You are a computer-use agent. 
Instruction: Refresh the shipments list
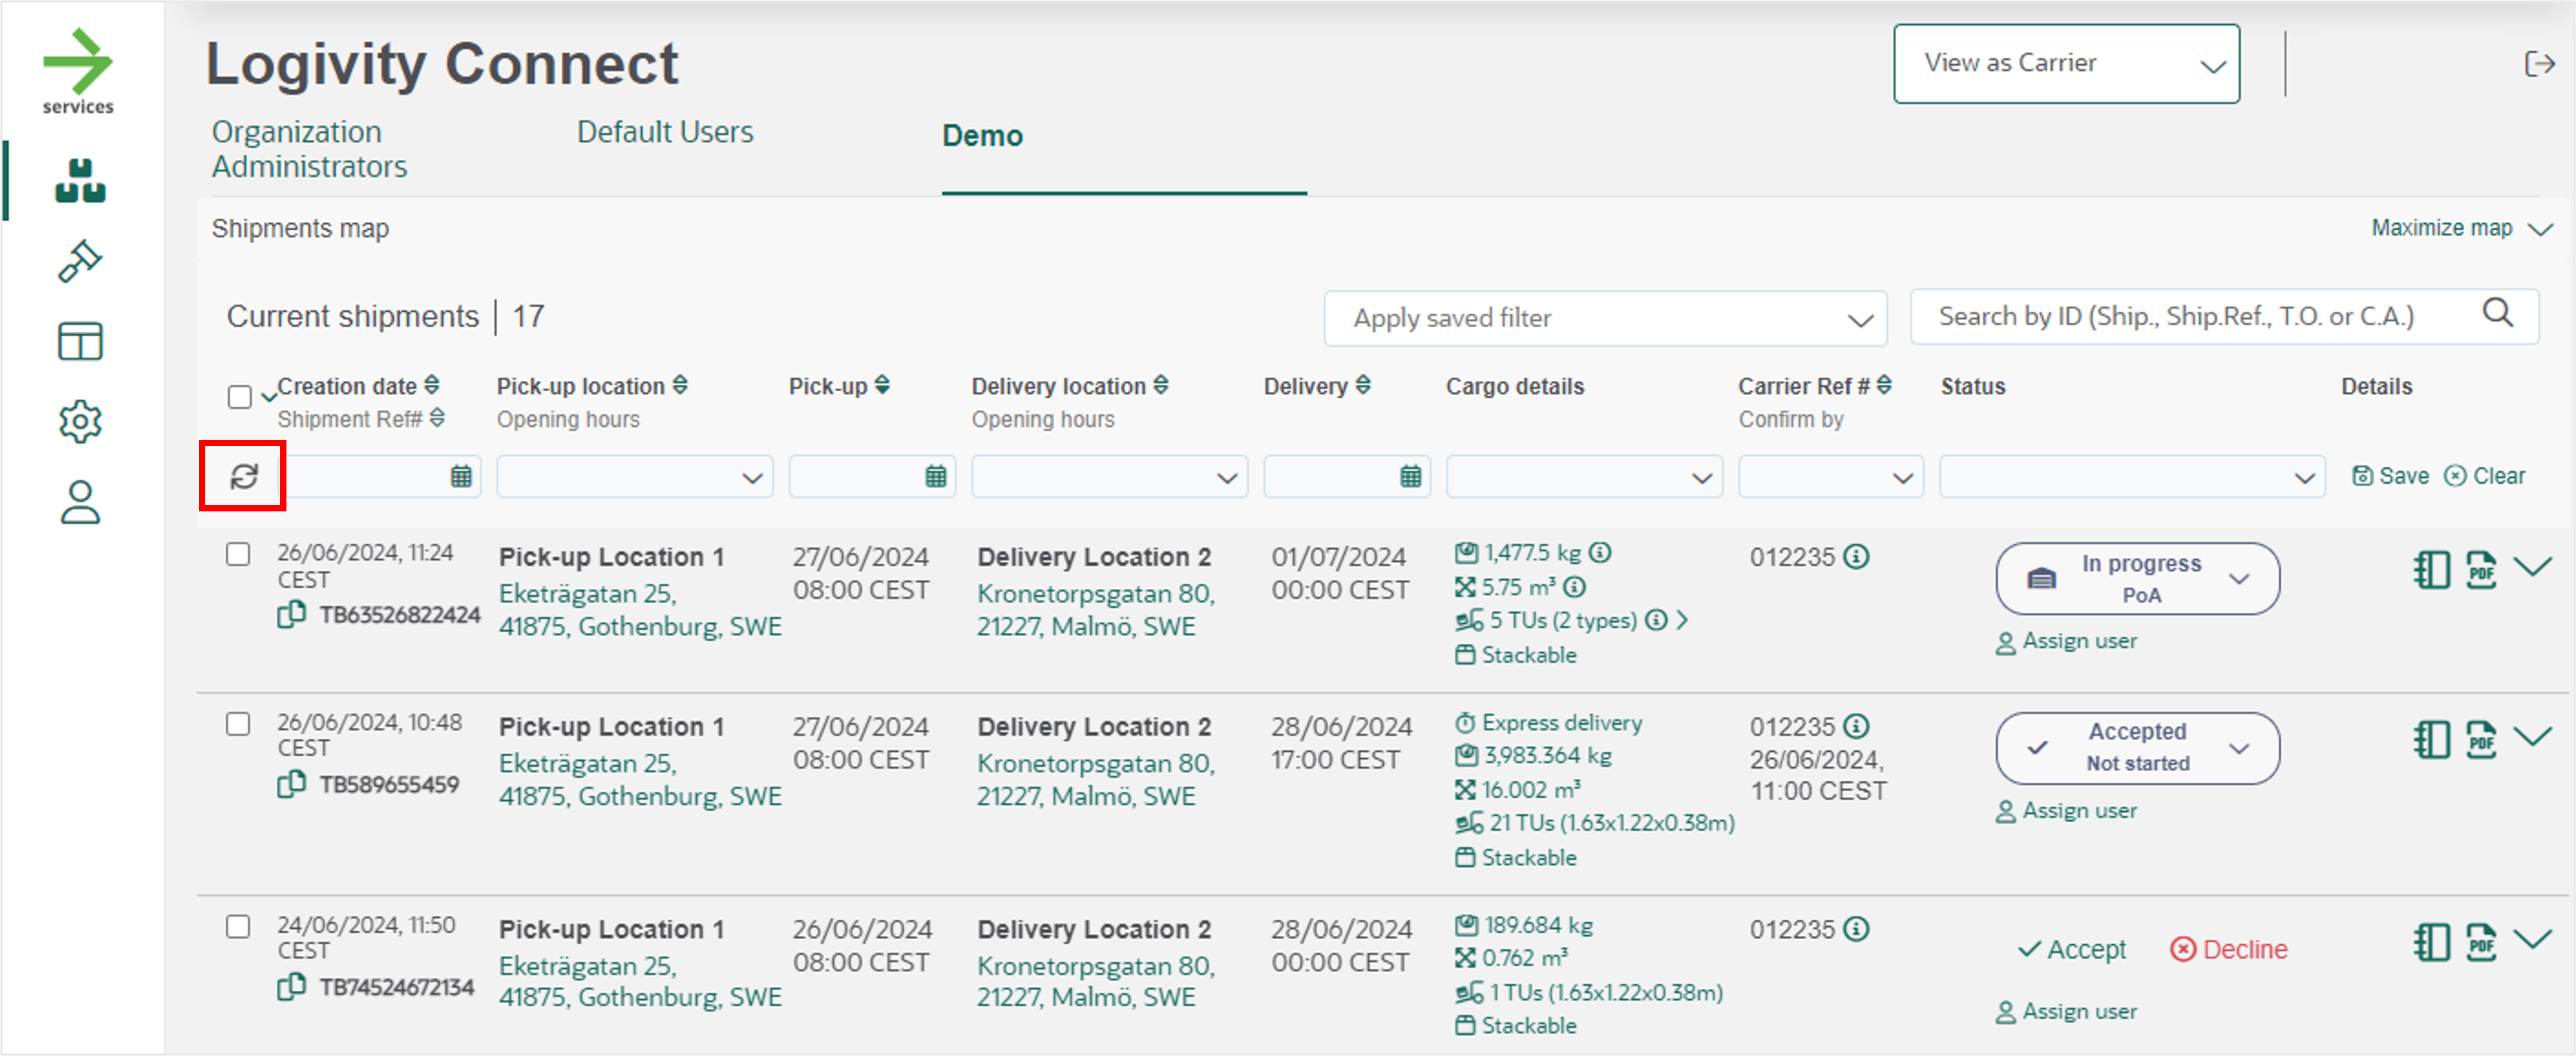244,476
